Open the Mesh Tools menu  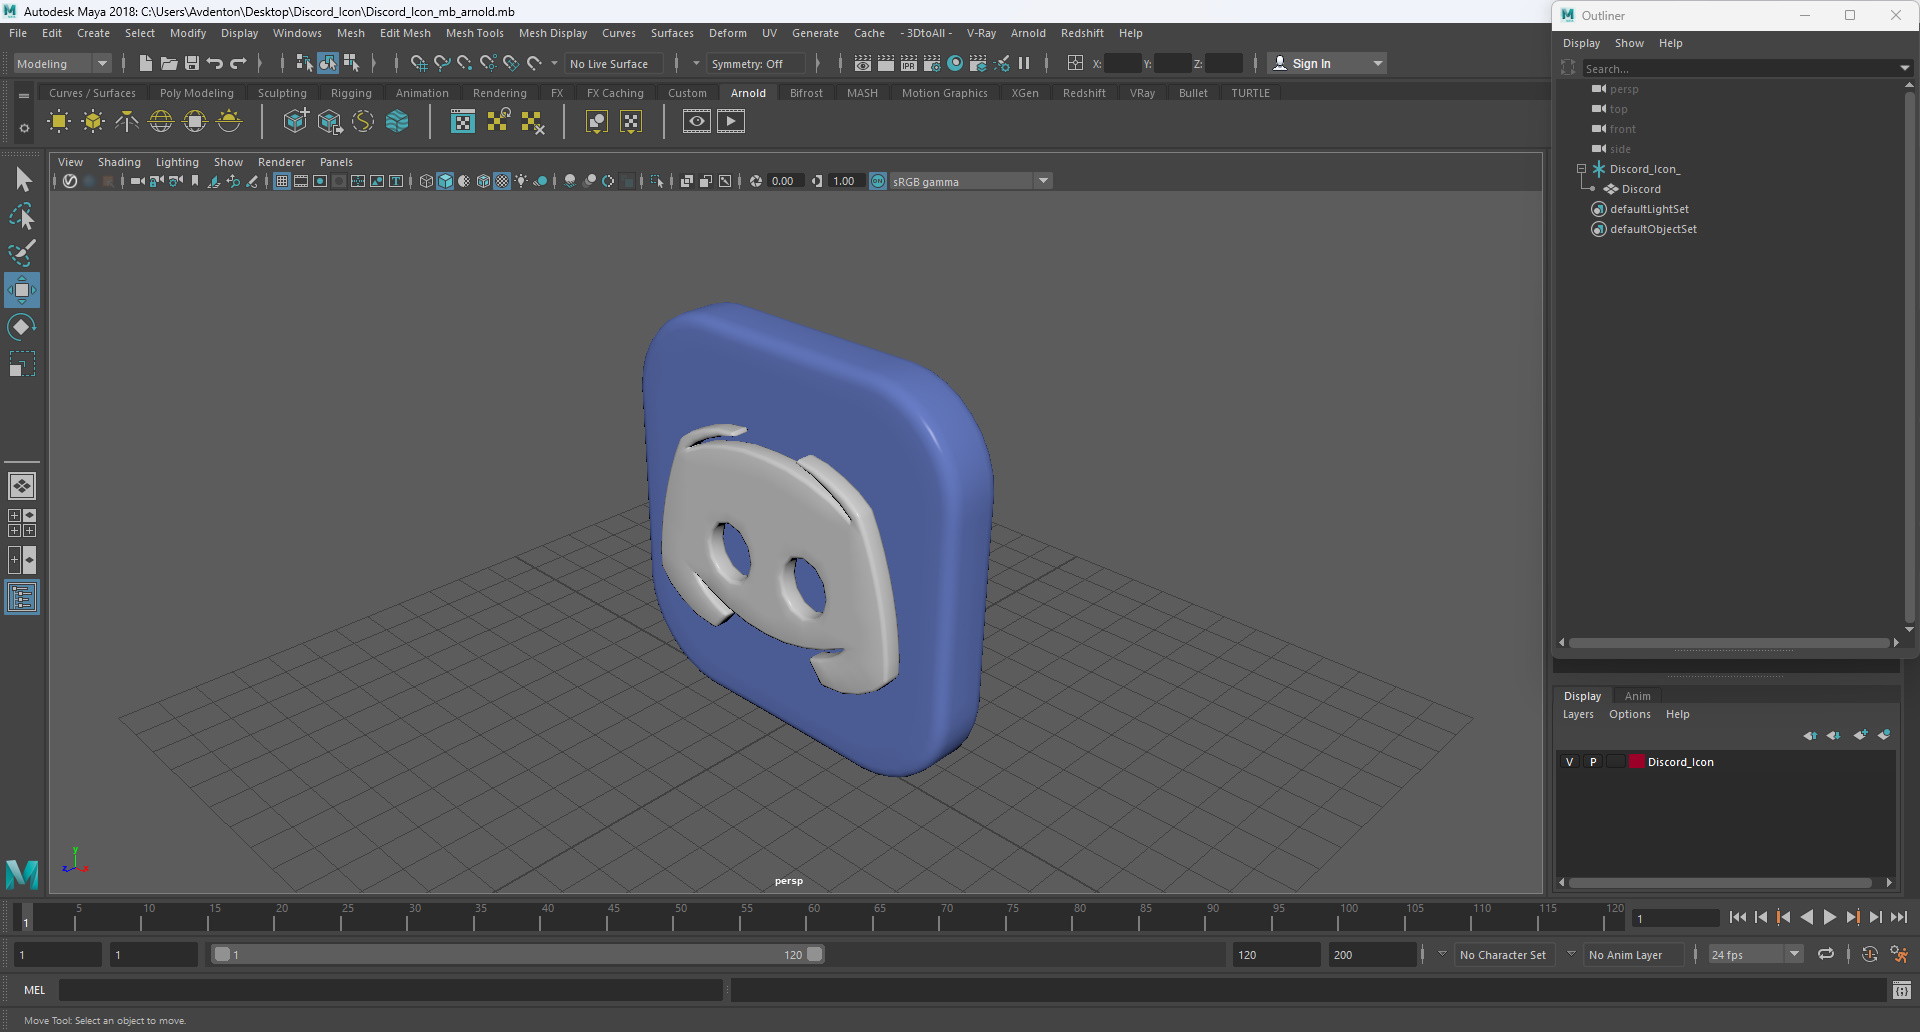[x=474, y=33]
